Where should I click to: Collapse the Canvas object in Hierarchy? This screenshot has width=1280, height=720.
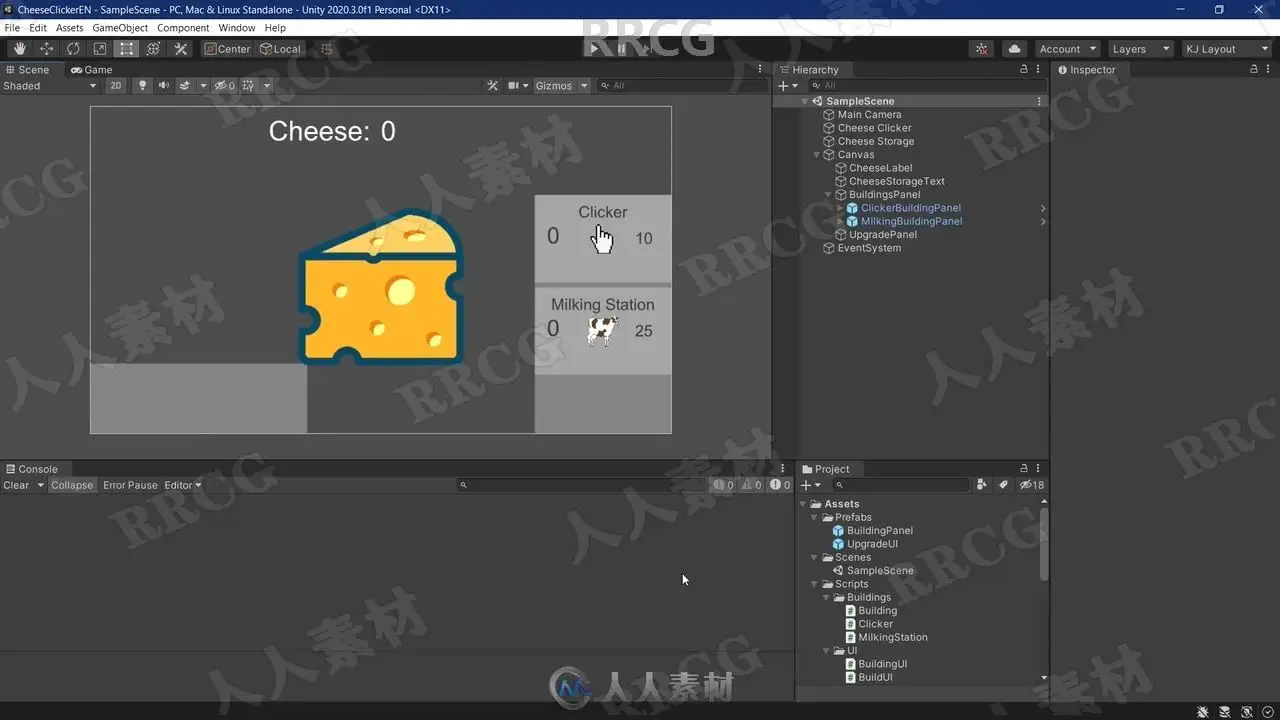817,155
